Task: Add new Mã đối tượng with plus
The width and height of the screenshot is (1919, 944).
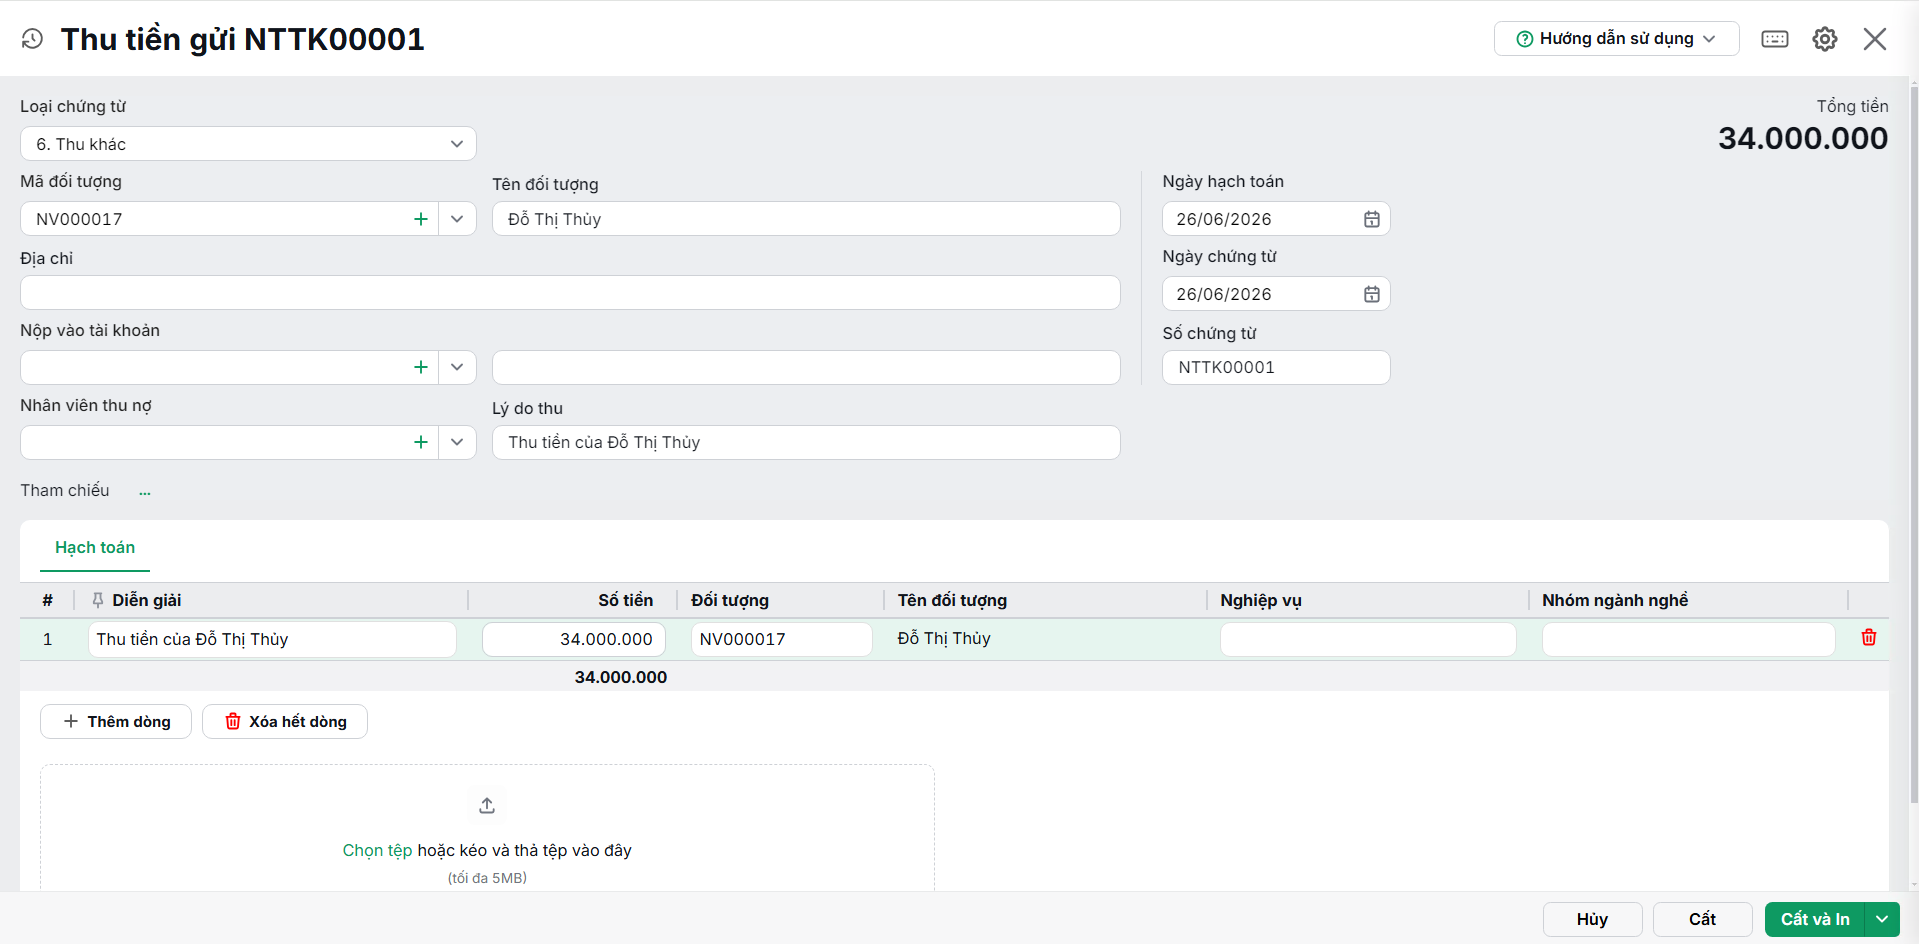Action: point(421,219)
